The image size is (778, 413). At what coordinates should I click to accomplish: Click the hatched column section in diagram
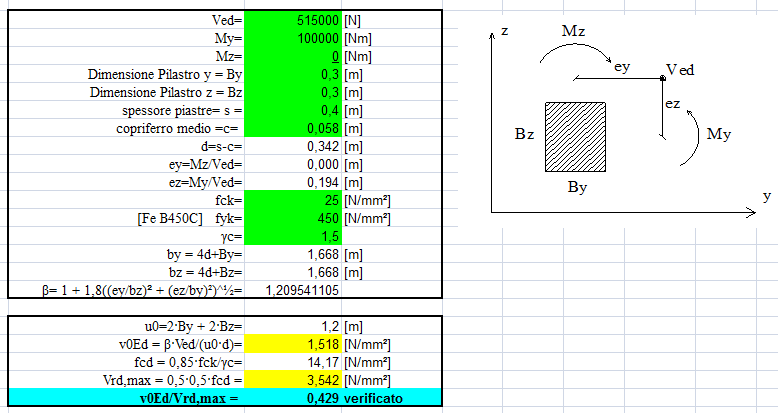coord(576,137)
